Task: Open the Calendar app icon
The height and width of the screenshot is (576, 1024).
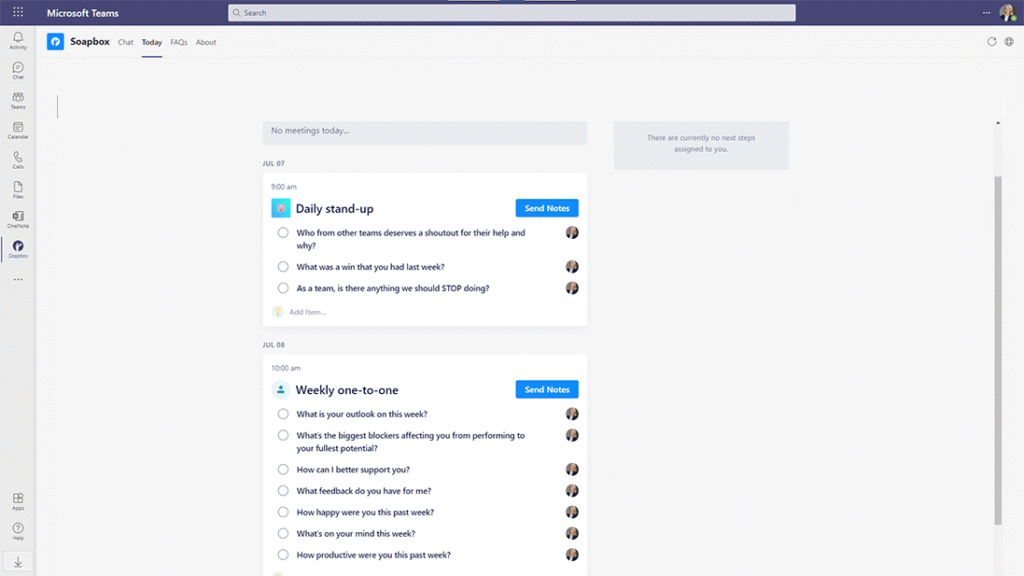Action: coord(18,130)
